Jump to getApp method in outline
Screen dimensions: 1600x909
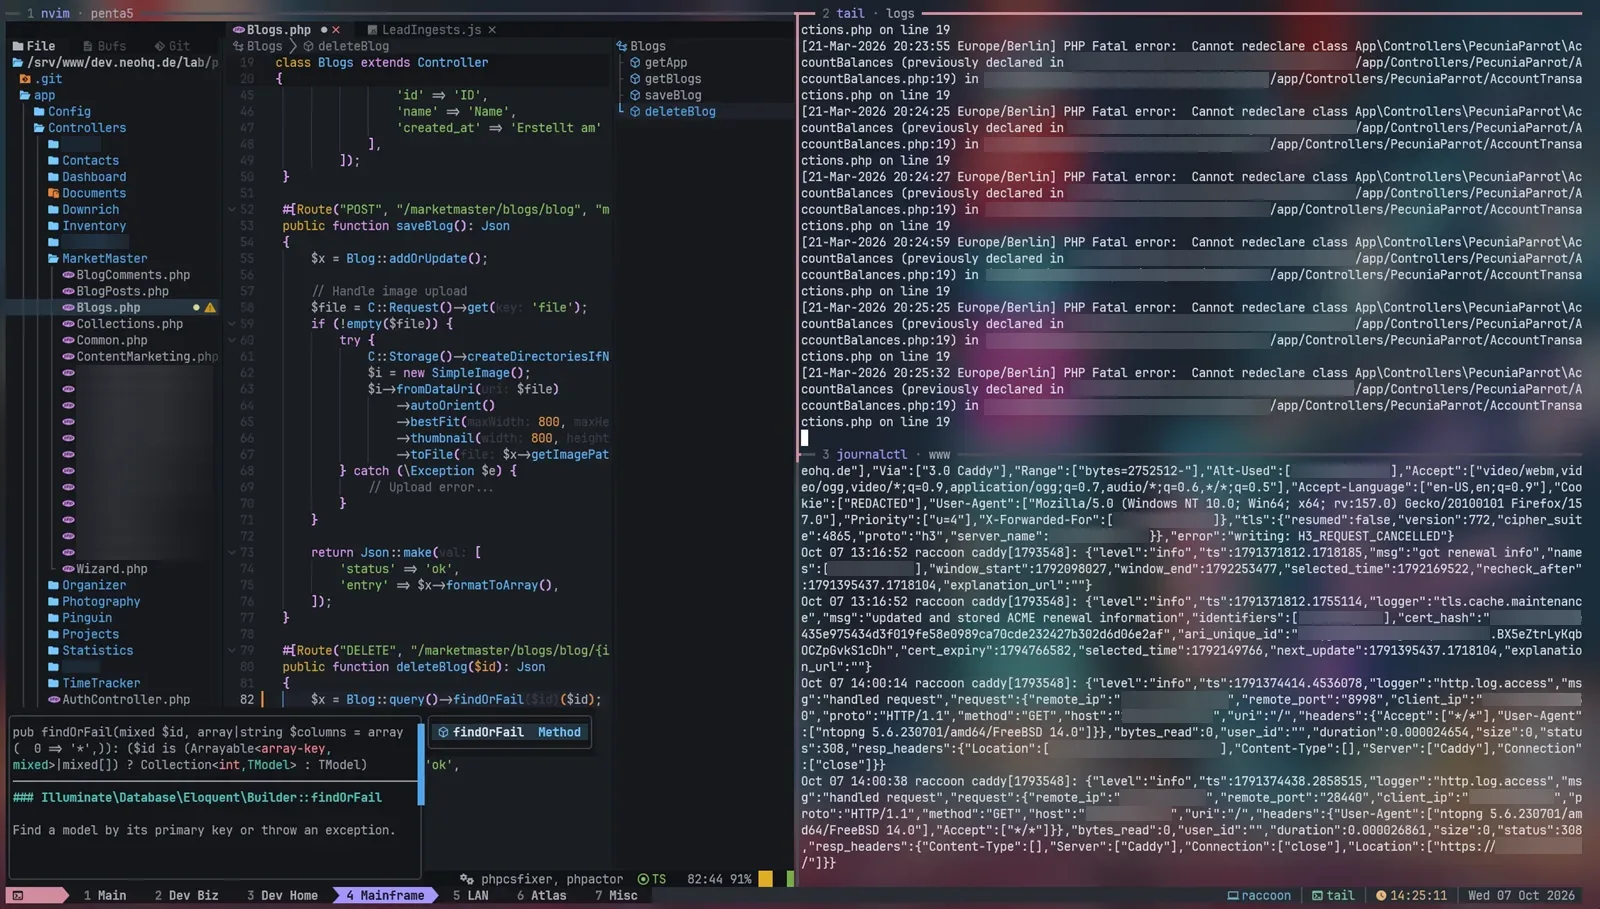[x=659, y=63]
